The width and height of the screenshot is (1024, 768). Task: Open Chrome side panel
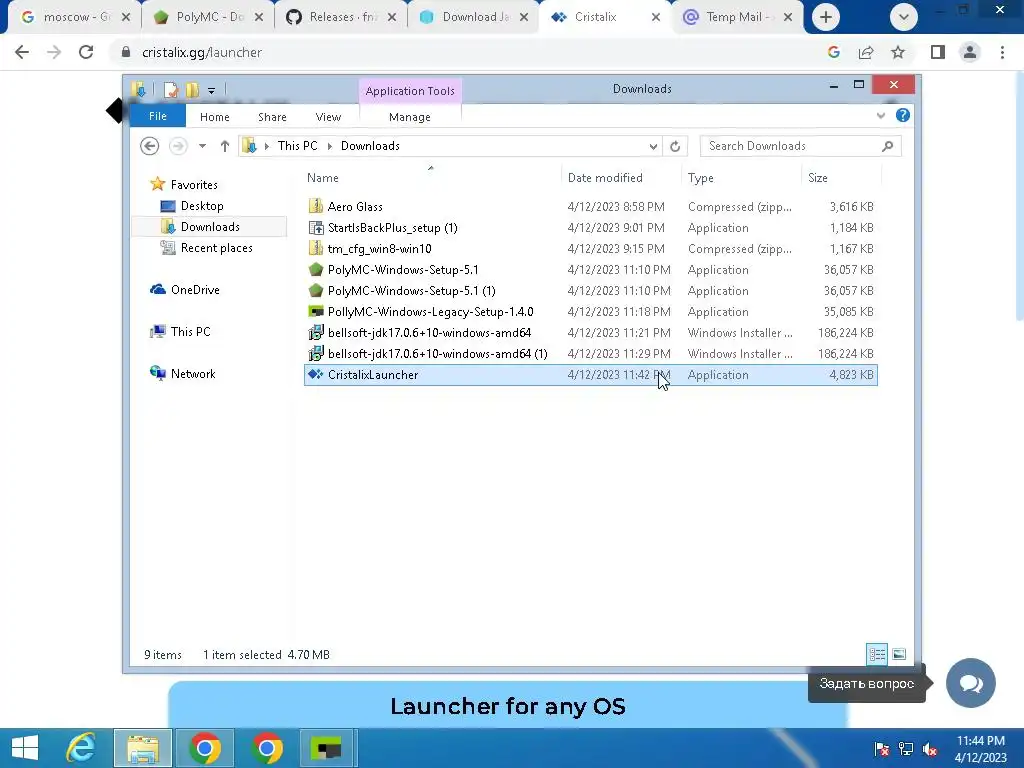pyautogui.click(x=938, y=52)
